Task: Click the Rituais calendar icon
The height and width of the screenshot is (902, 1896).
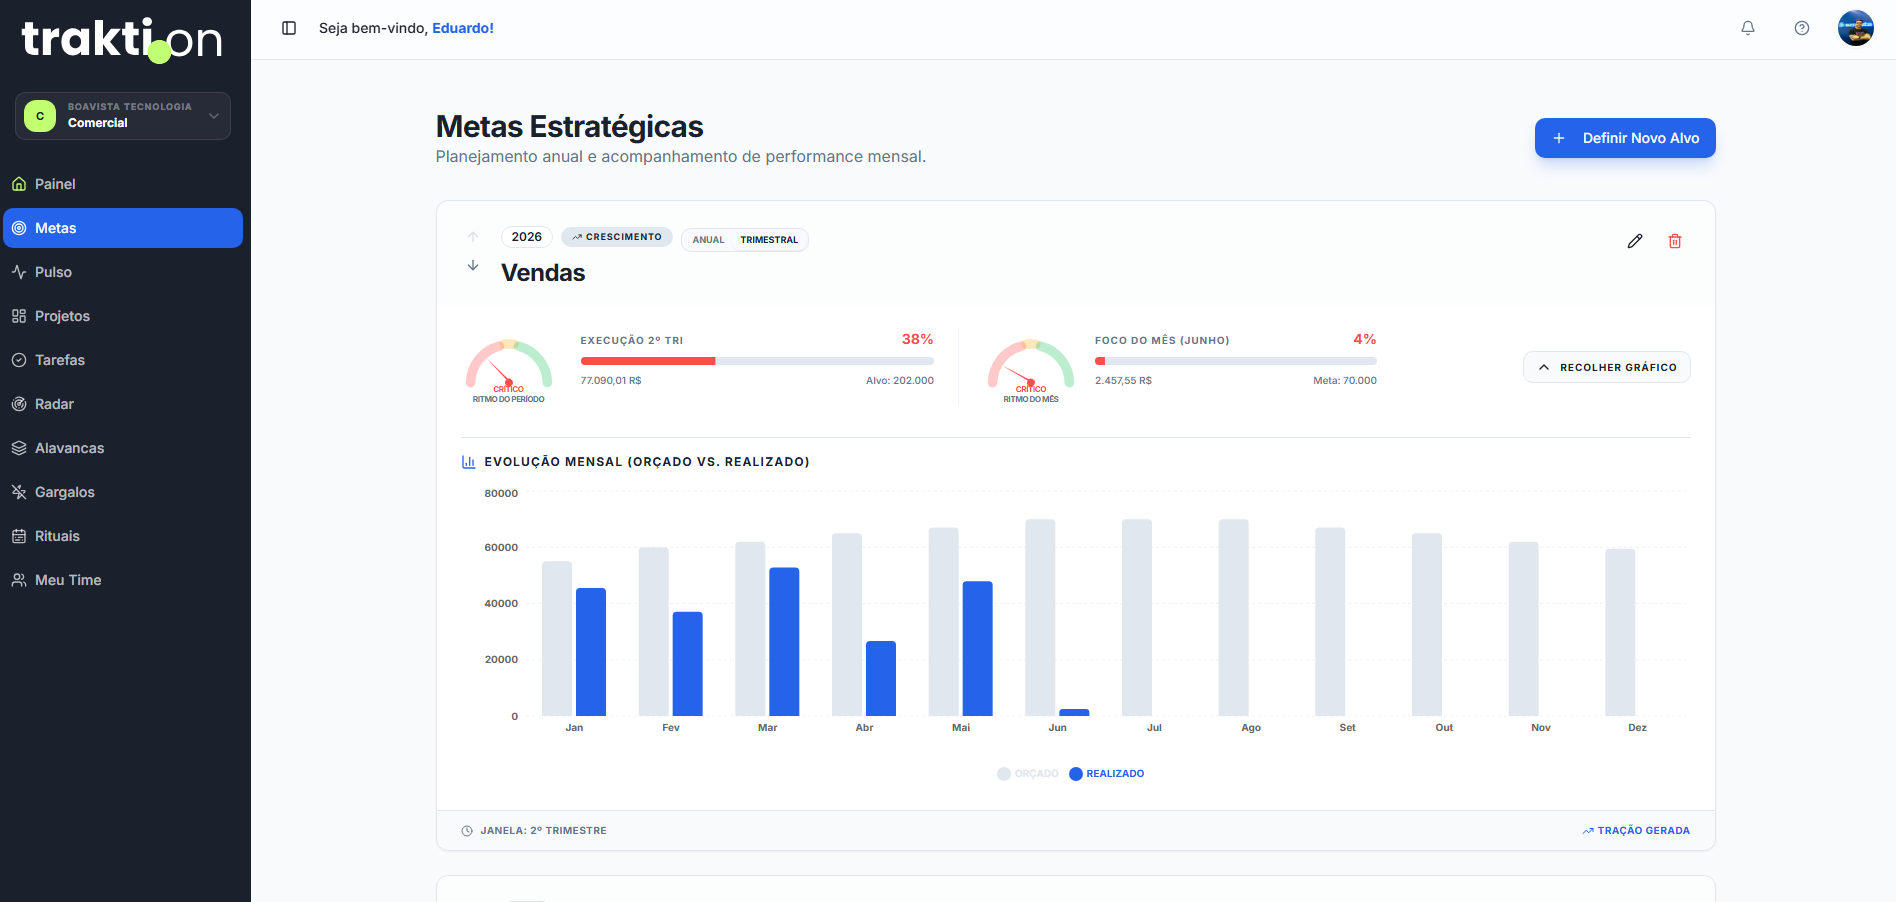Action: (x=19, y=536)
